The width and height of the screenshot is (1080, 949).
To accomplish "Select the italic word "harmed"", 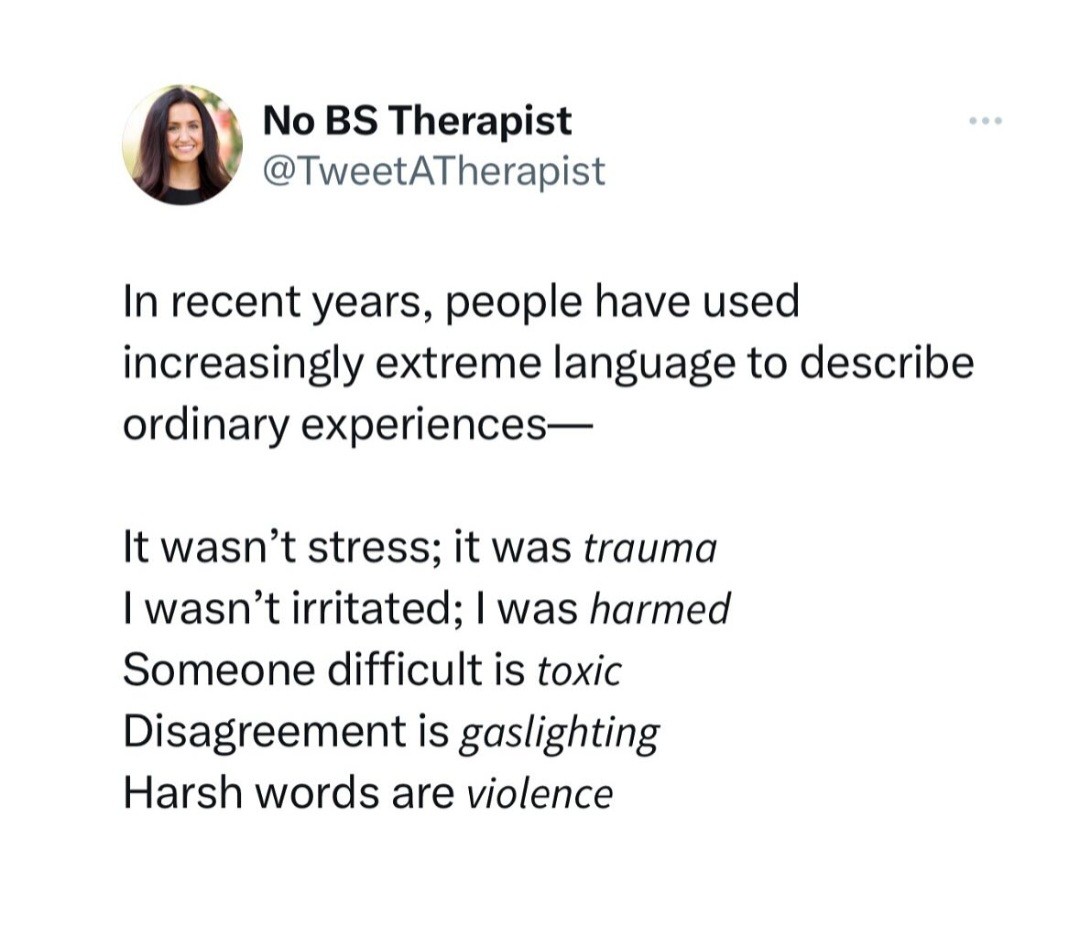I will point(660,609).
